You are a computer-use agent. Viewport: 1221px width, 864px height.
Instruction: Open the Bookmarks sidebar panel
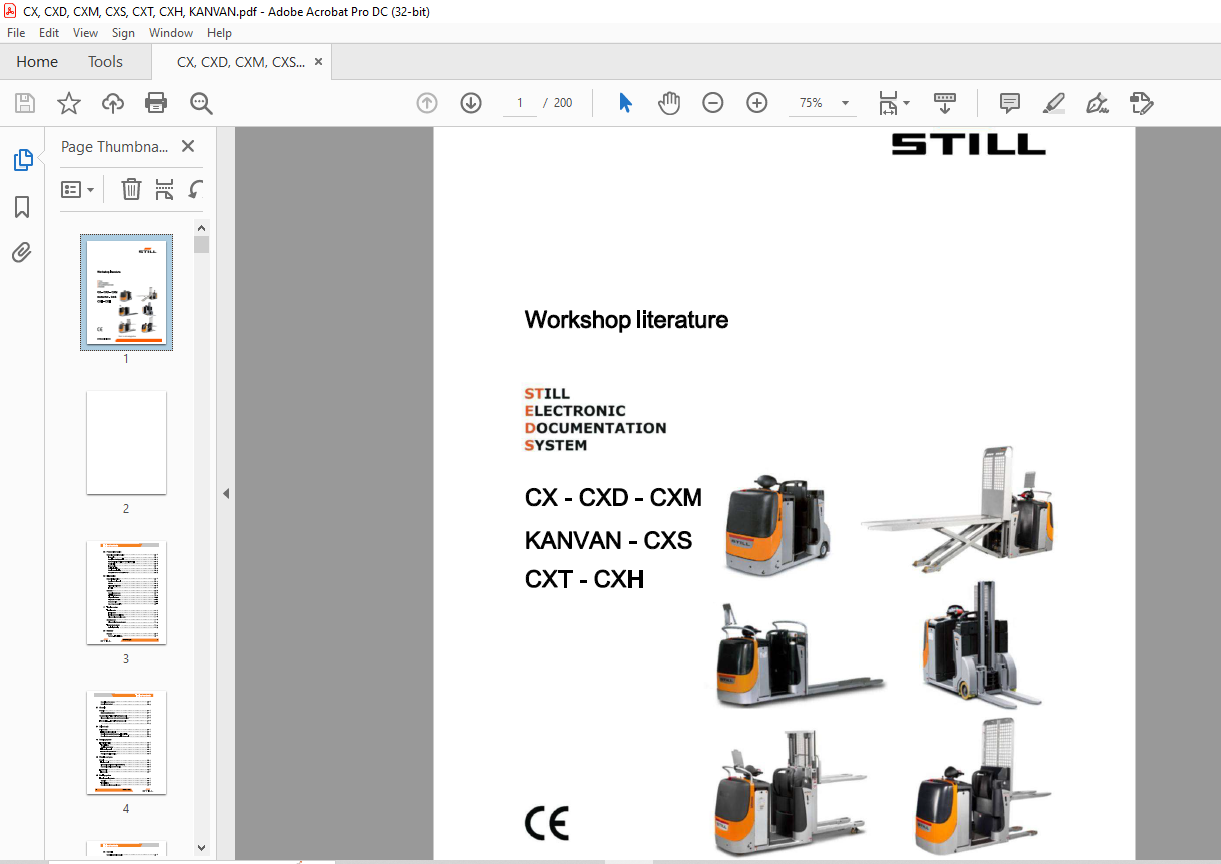pos(22,207)
